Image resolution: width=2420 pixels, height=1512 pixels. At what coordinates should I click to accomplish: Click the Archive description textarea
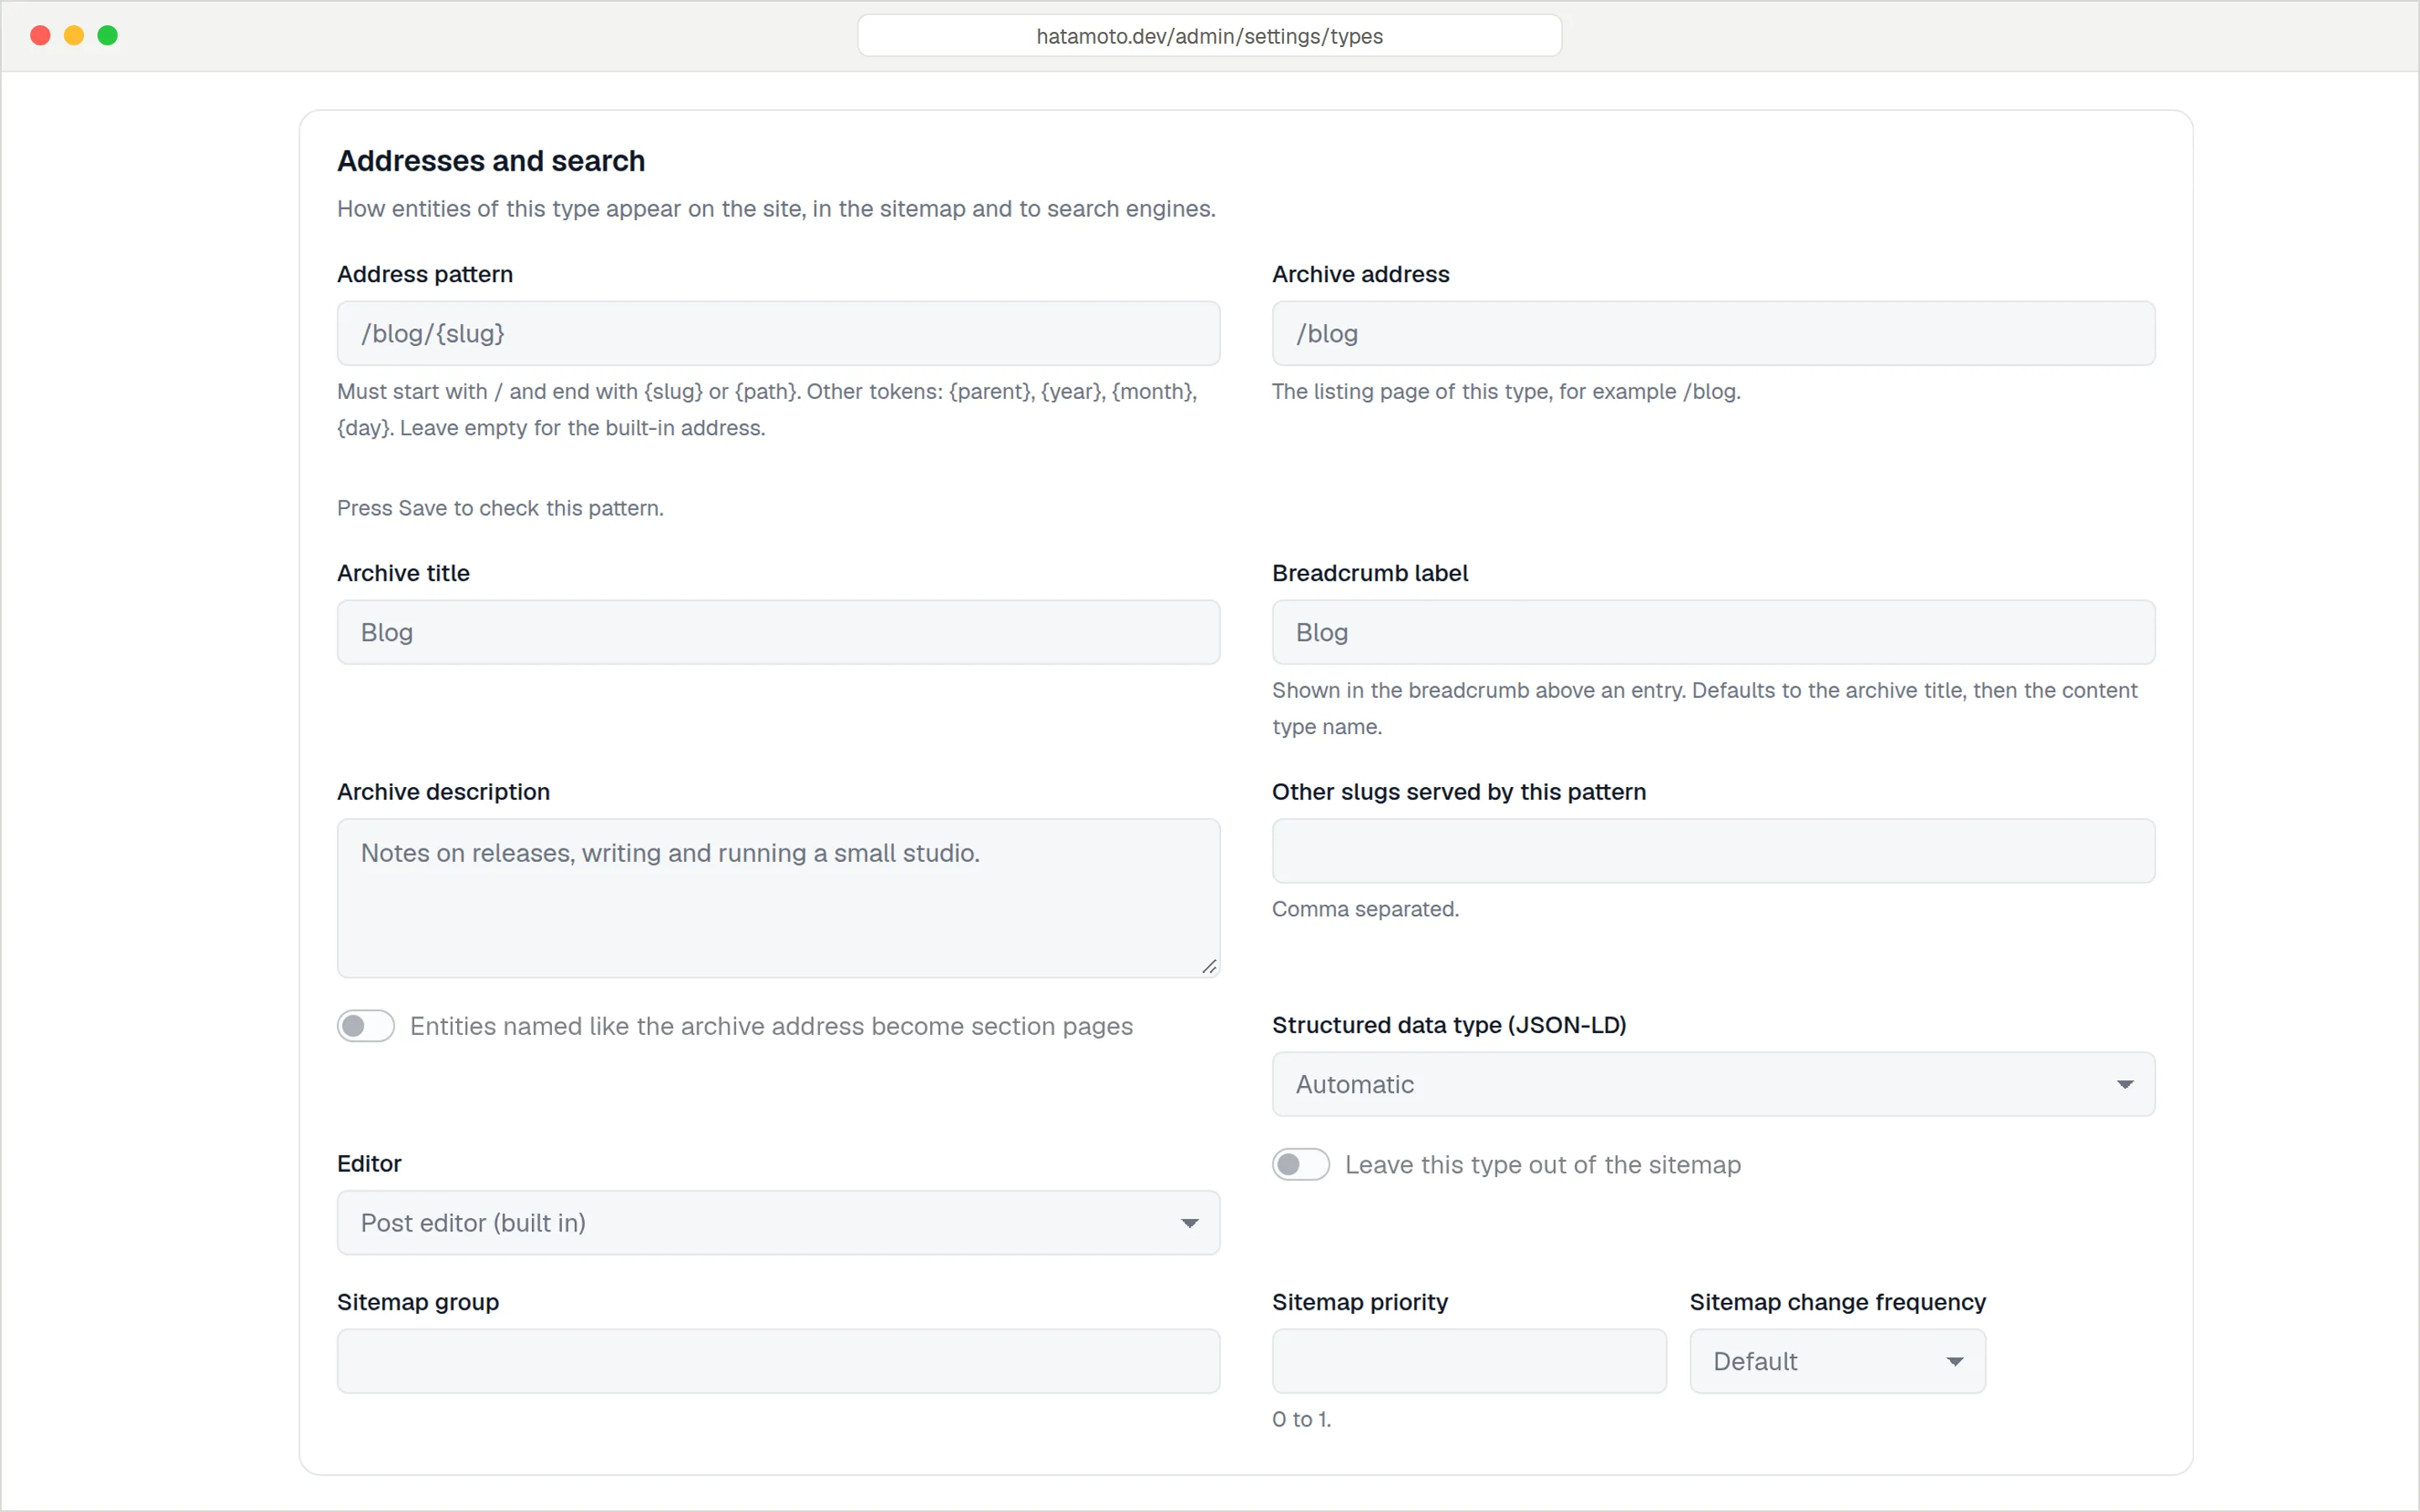coord(778,897)
